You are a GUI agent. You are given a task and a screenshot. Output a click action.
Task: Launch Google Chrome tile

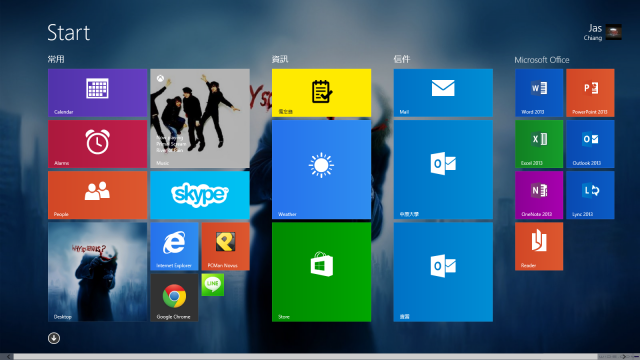[174, 298]
